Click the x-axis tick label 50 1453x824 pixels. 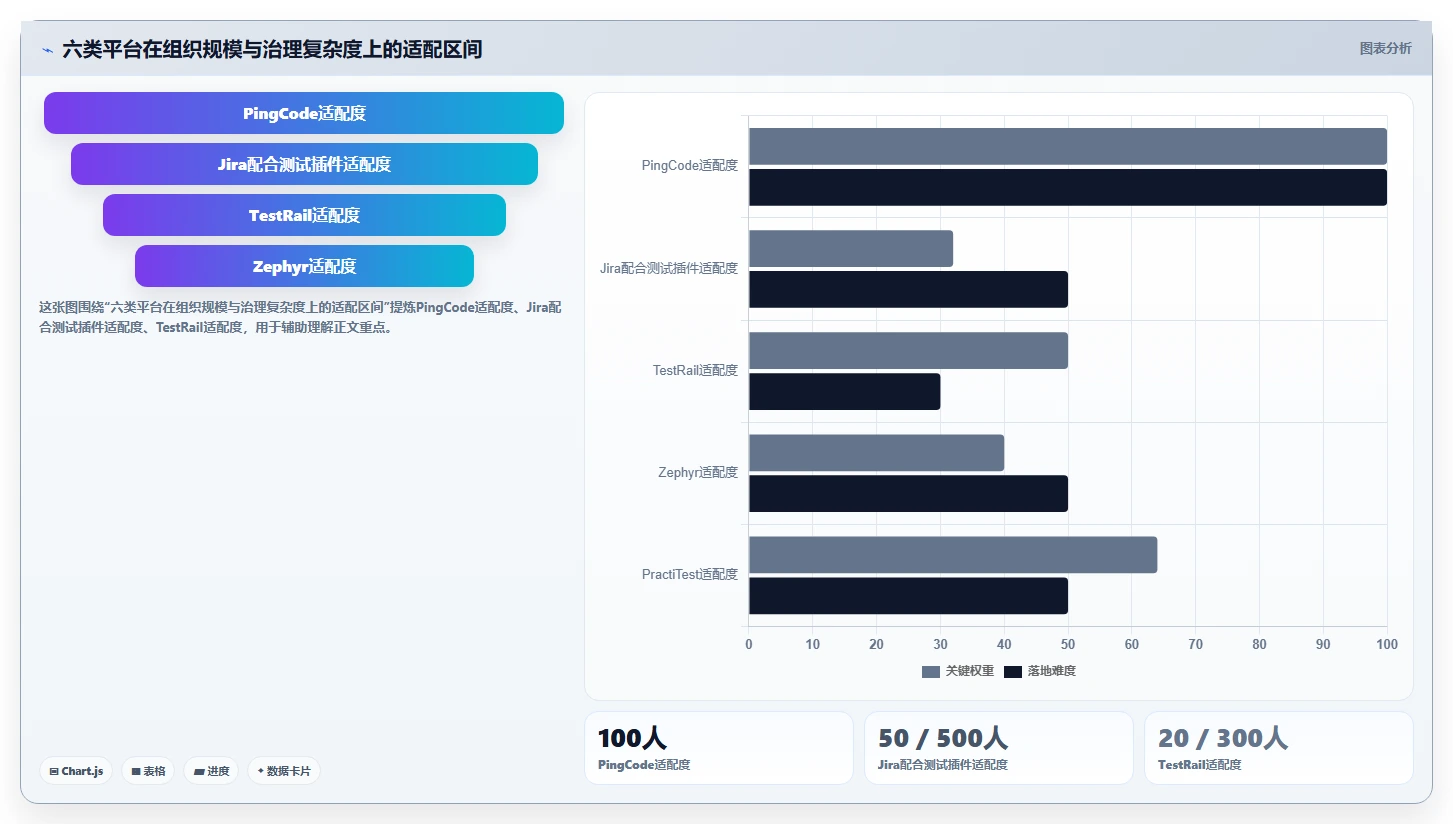point(1068,644)
